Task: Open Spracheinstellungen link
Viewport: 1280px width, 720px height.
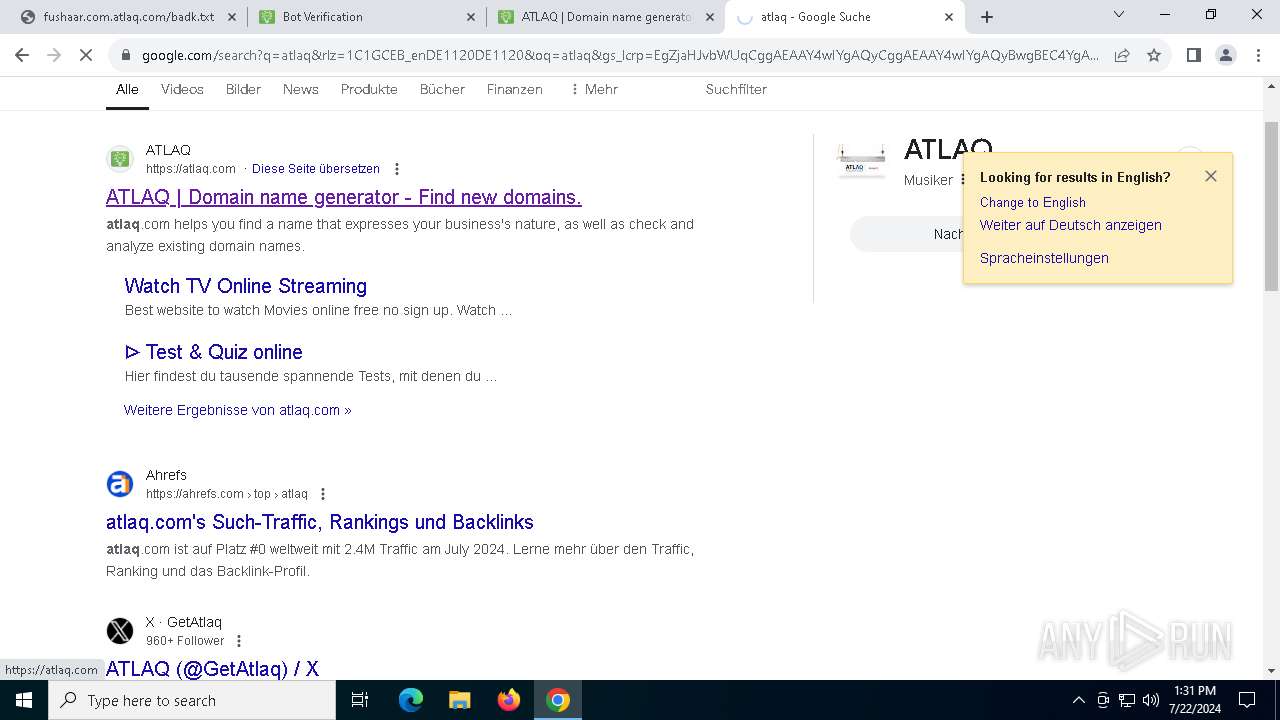Action: [x=1044, y=258]
